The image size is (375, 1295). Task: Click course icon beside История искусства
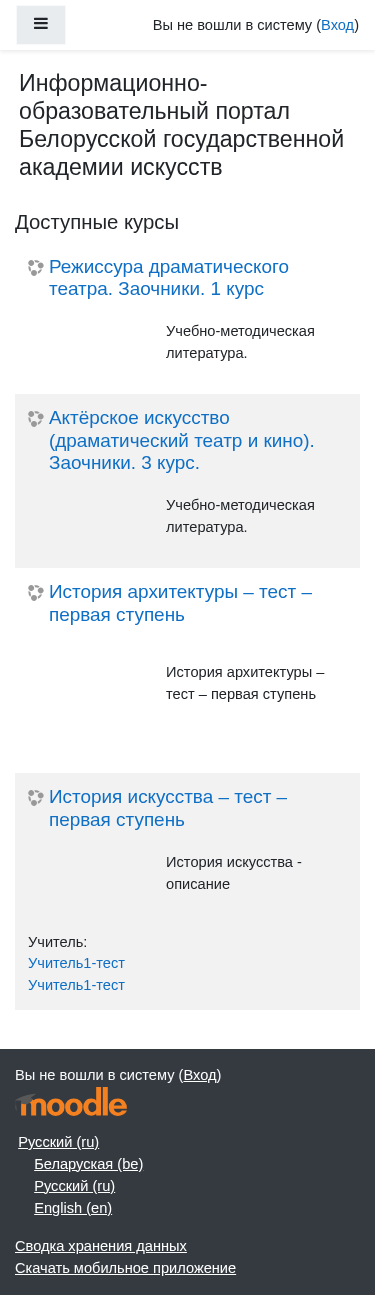(x=36, y=798)
